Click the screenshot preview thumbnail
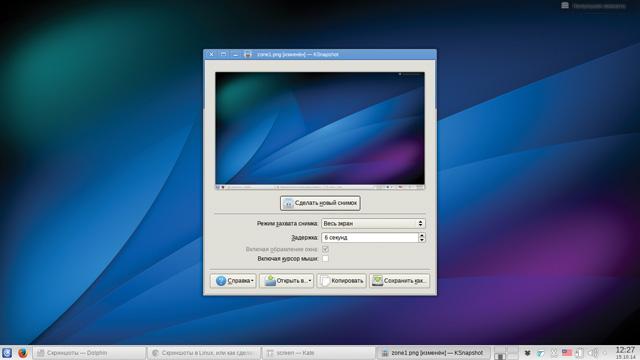This screenshot has height=360, width=640. click(320, 131)
